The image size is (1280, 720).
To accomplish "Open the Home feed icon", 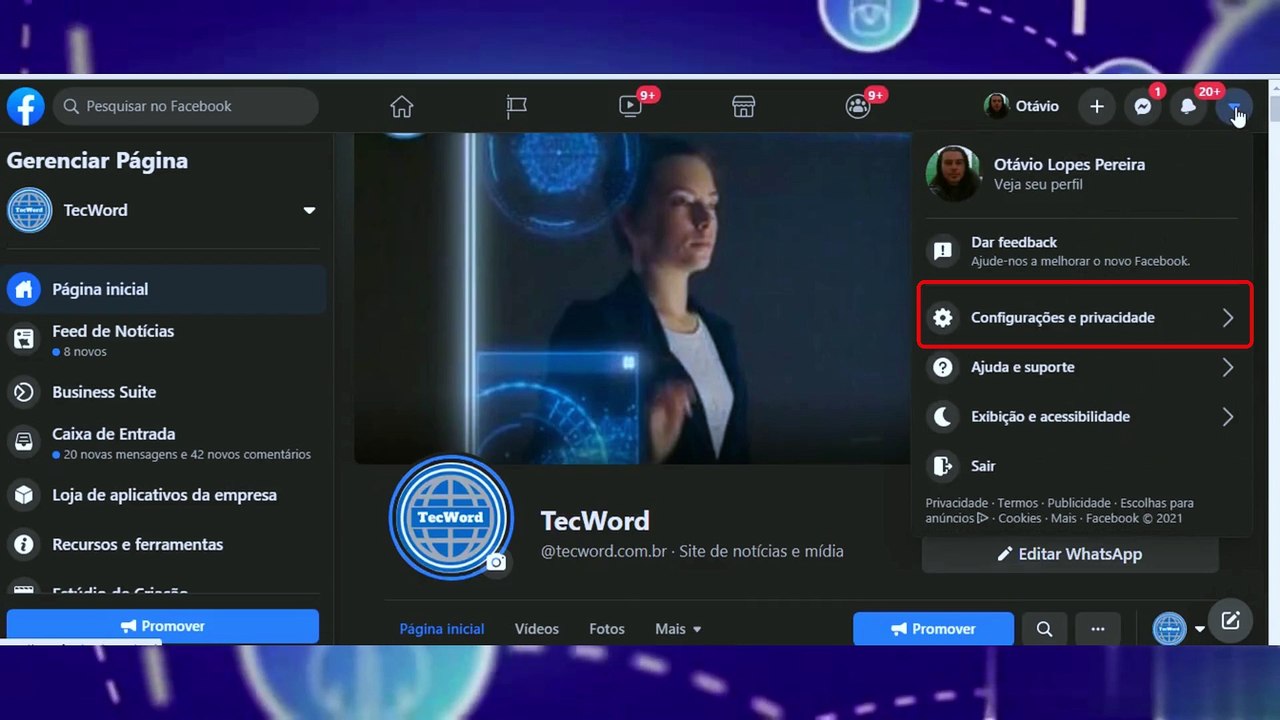I will (x=402, y=106).
